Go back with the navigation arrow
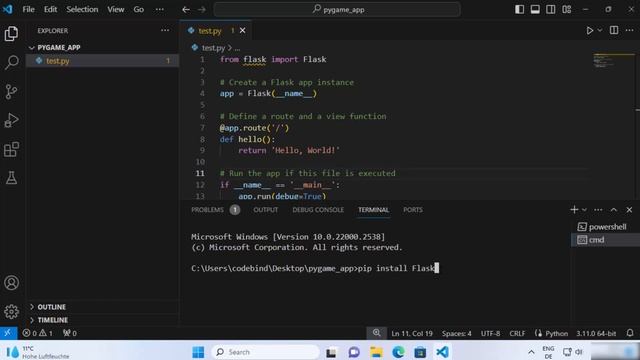Viewport: 640px width, 360px height. [x=186, y=9]
